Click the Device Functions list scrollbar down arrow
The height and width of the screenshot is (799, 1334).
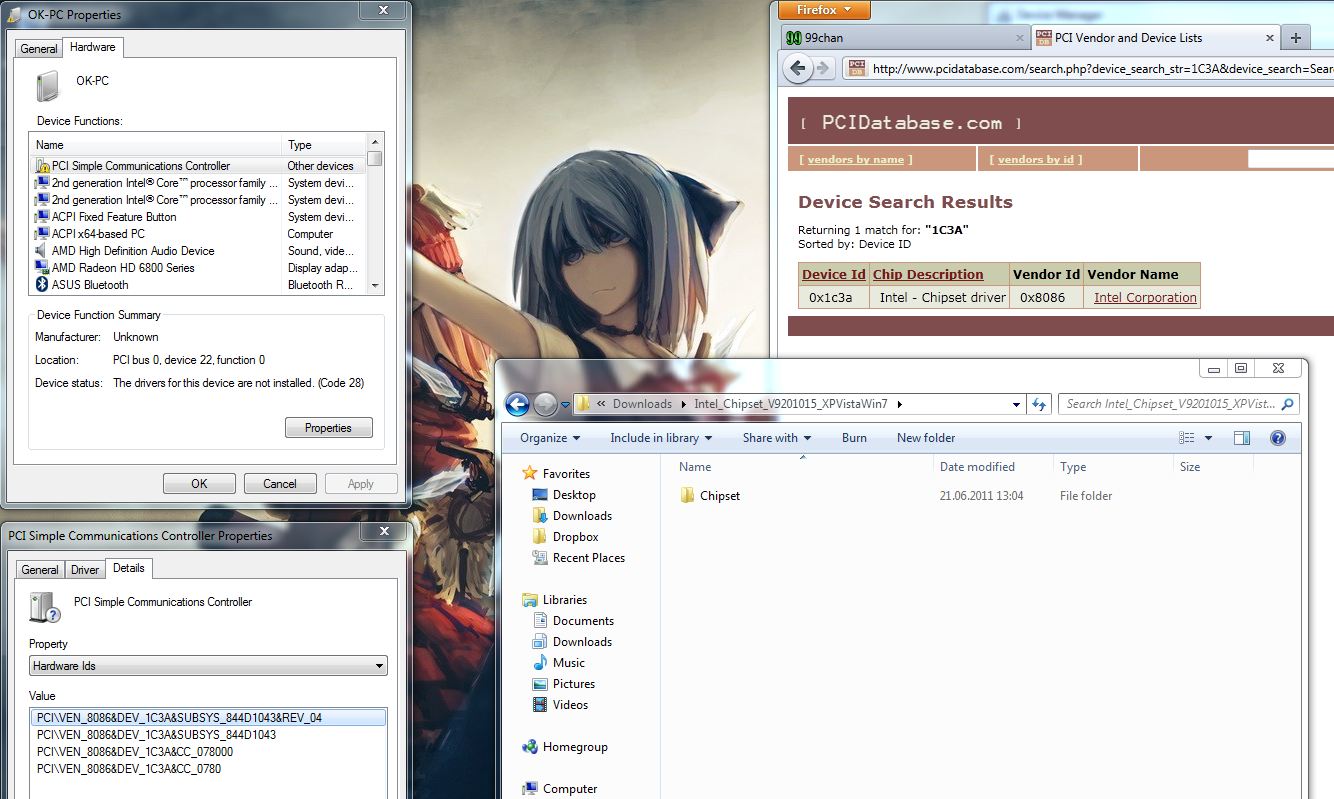coord(375,286)
